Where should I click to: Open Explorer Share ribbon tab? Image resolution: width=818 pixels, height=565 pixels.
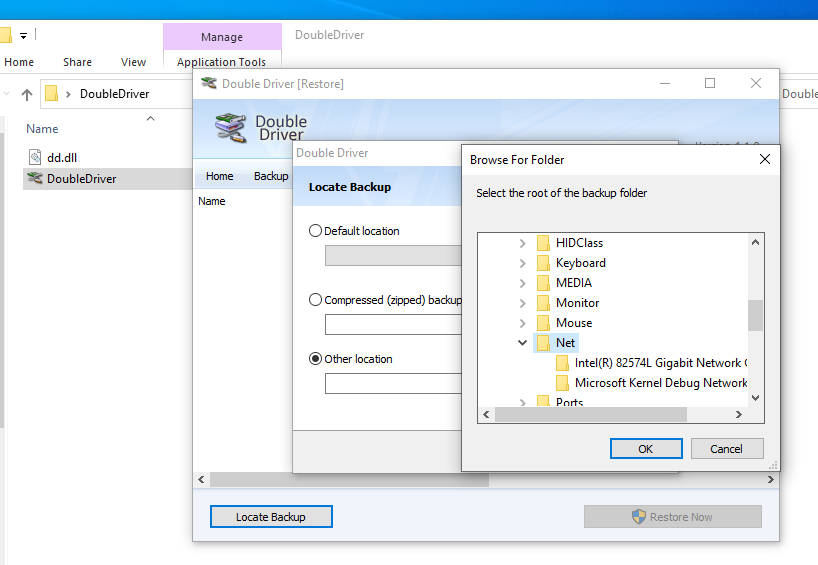click(77, 62)
